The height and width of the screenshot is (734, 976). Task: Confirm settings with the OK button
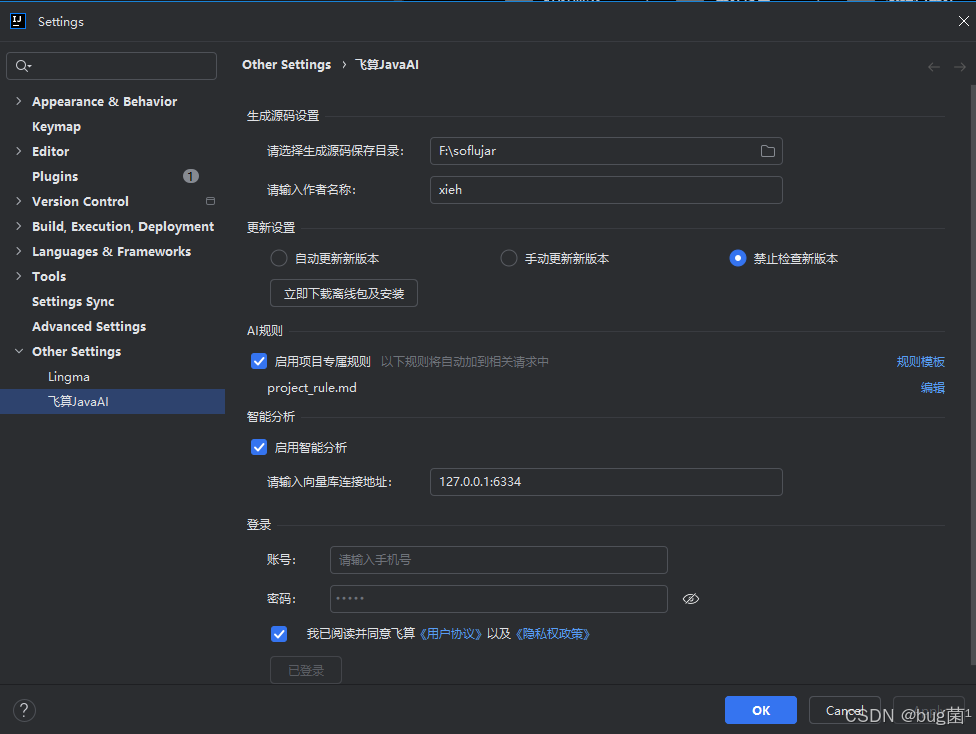[x=761, y=710]
